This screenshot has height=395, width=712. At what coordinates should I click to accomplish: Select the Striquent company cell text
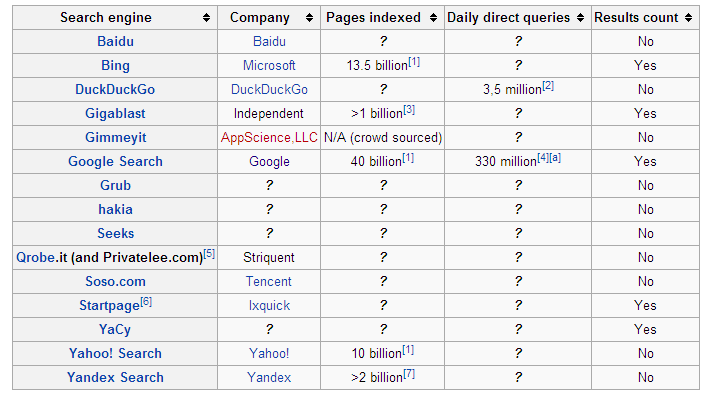click(269, 258)
